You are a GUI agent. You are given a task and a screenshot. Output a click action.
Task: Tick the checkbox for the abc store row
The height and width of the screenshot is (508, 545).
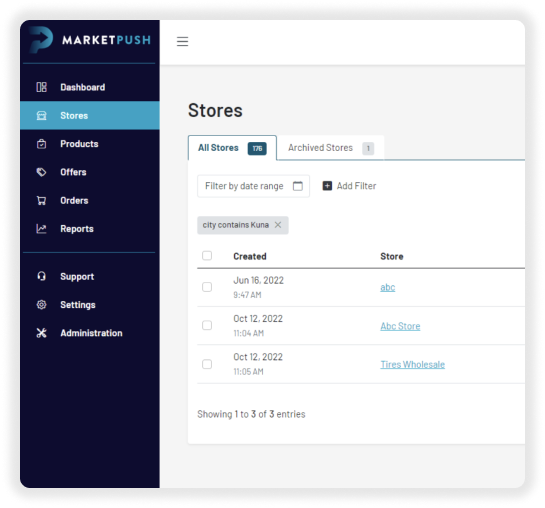point(207,287)
